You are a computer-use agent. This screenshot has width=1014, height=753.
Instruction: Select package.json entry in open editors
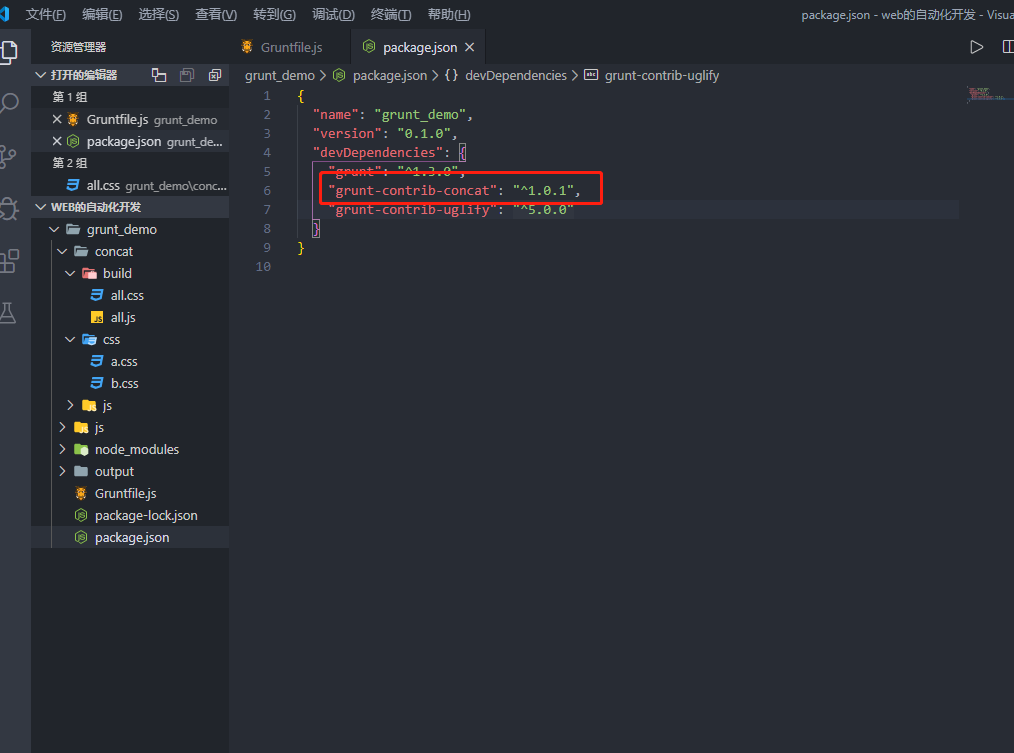pos(129,142)
